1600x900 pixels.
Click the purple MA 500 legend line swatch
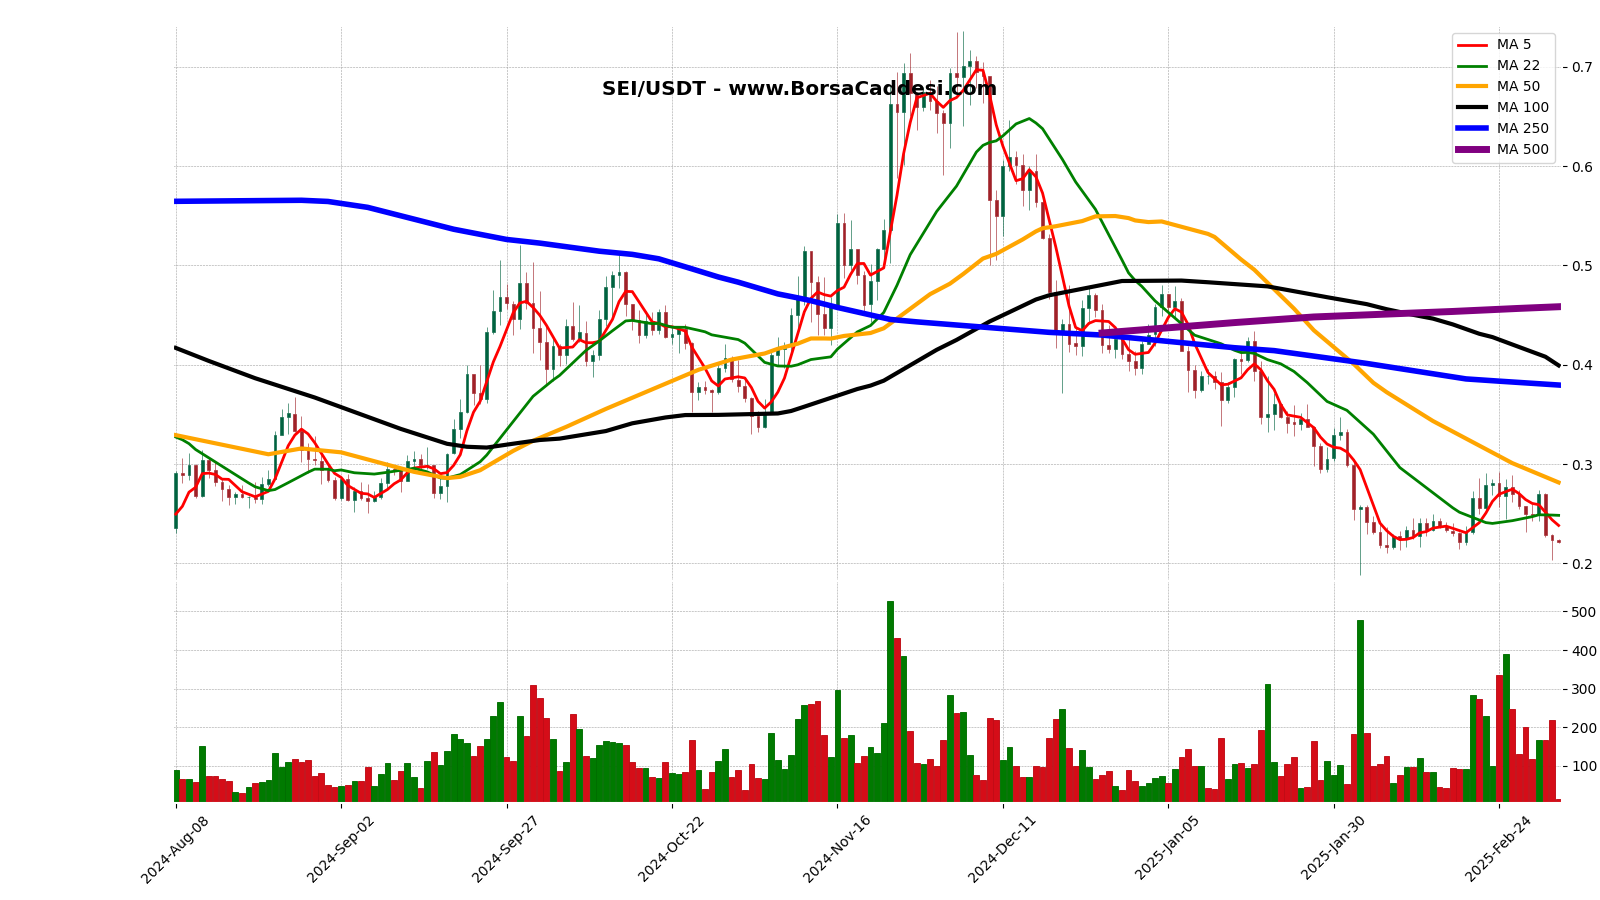coord(1473,150)
